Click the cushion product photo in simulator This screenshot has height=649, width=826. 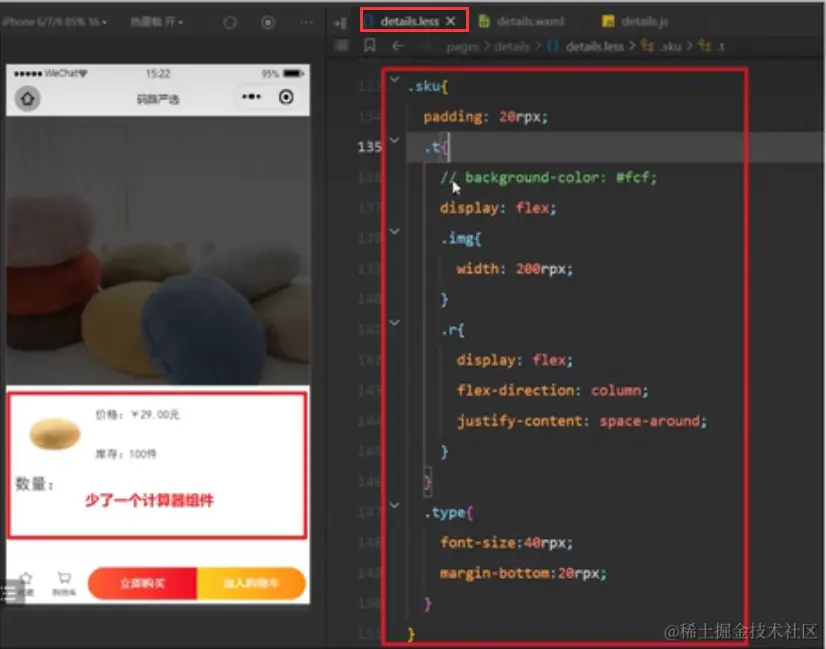[x=158, y=251]
